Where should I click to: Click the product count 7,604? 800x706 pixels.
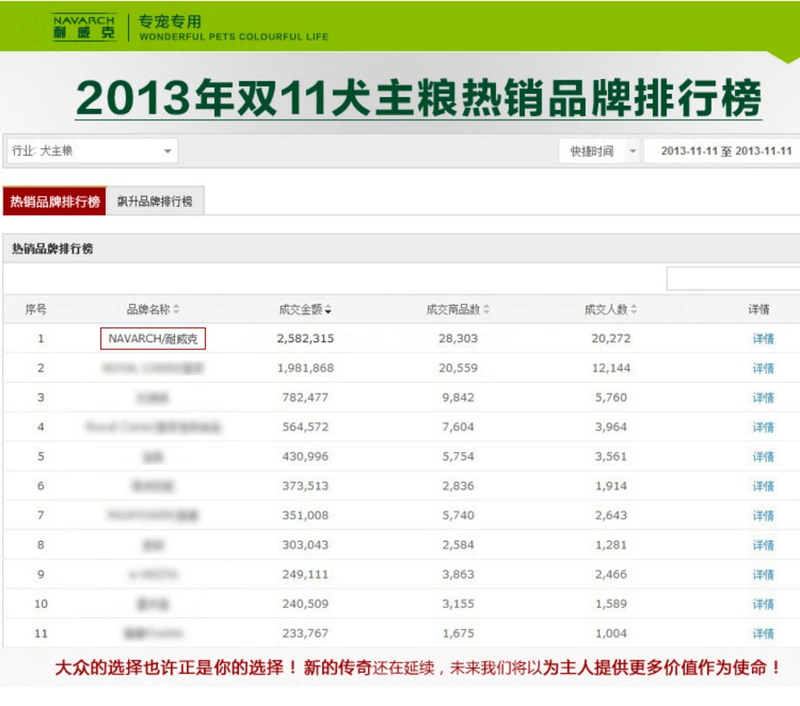point(458,427)
